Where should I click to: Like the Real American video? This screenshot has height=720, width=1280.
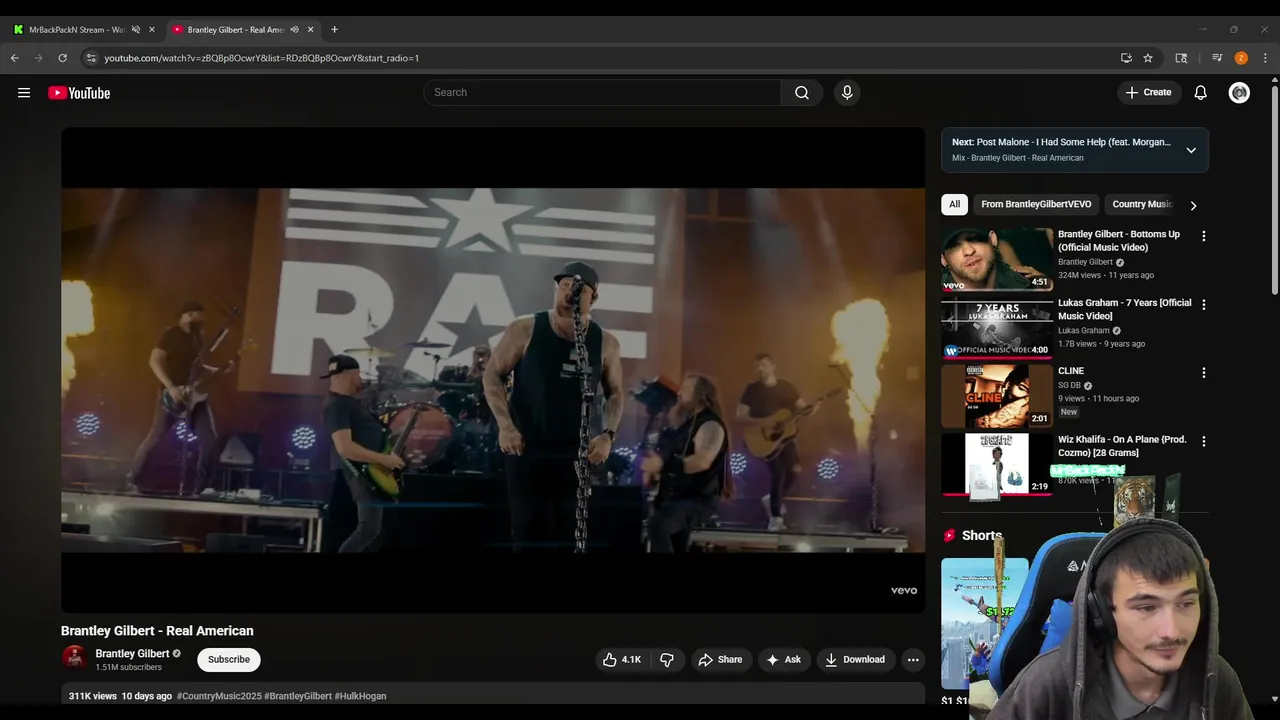point(621,659)
